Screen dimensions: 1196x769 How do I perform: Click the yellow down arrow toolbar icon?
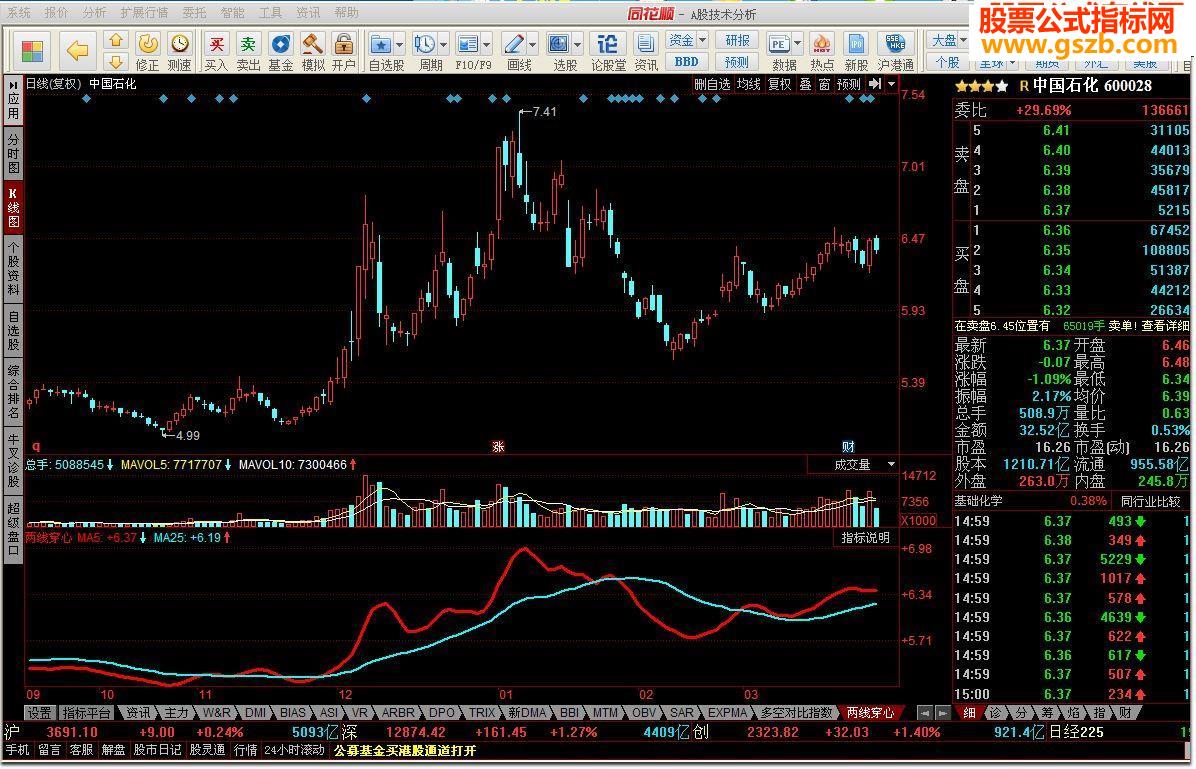tap(115, 62)
